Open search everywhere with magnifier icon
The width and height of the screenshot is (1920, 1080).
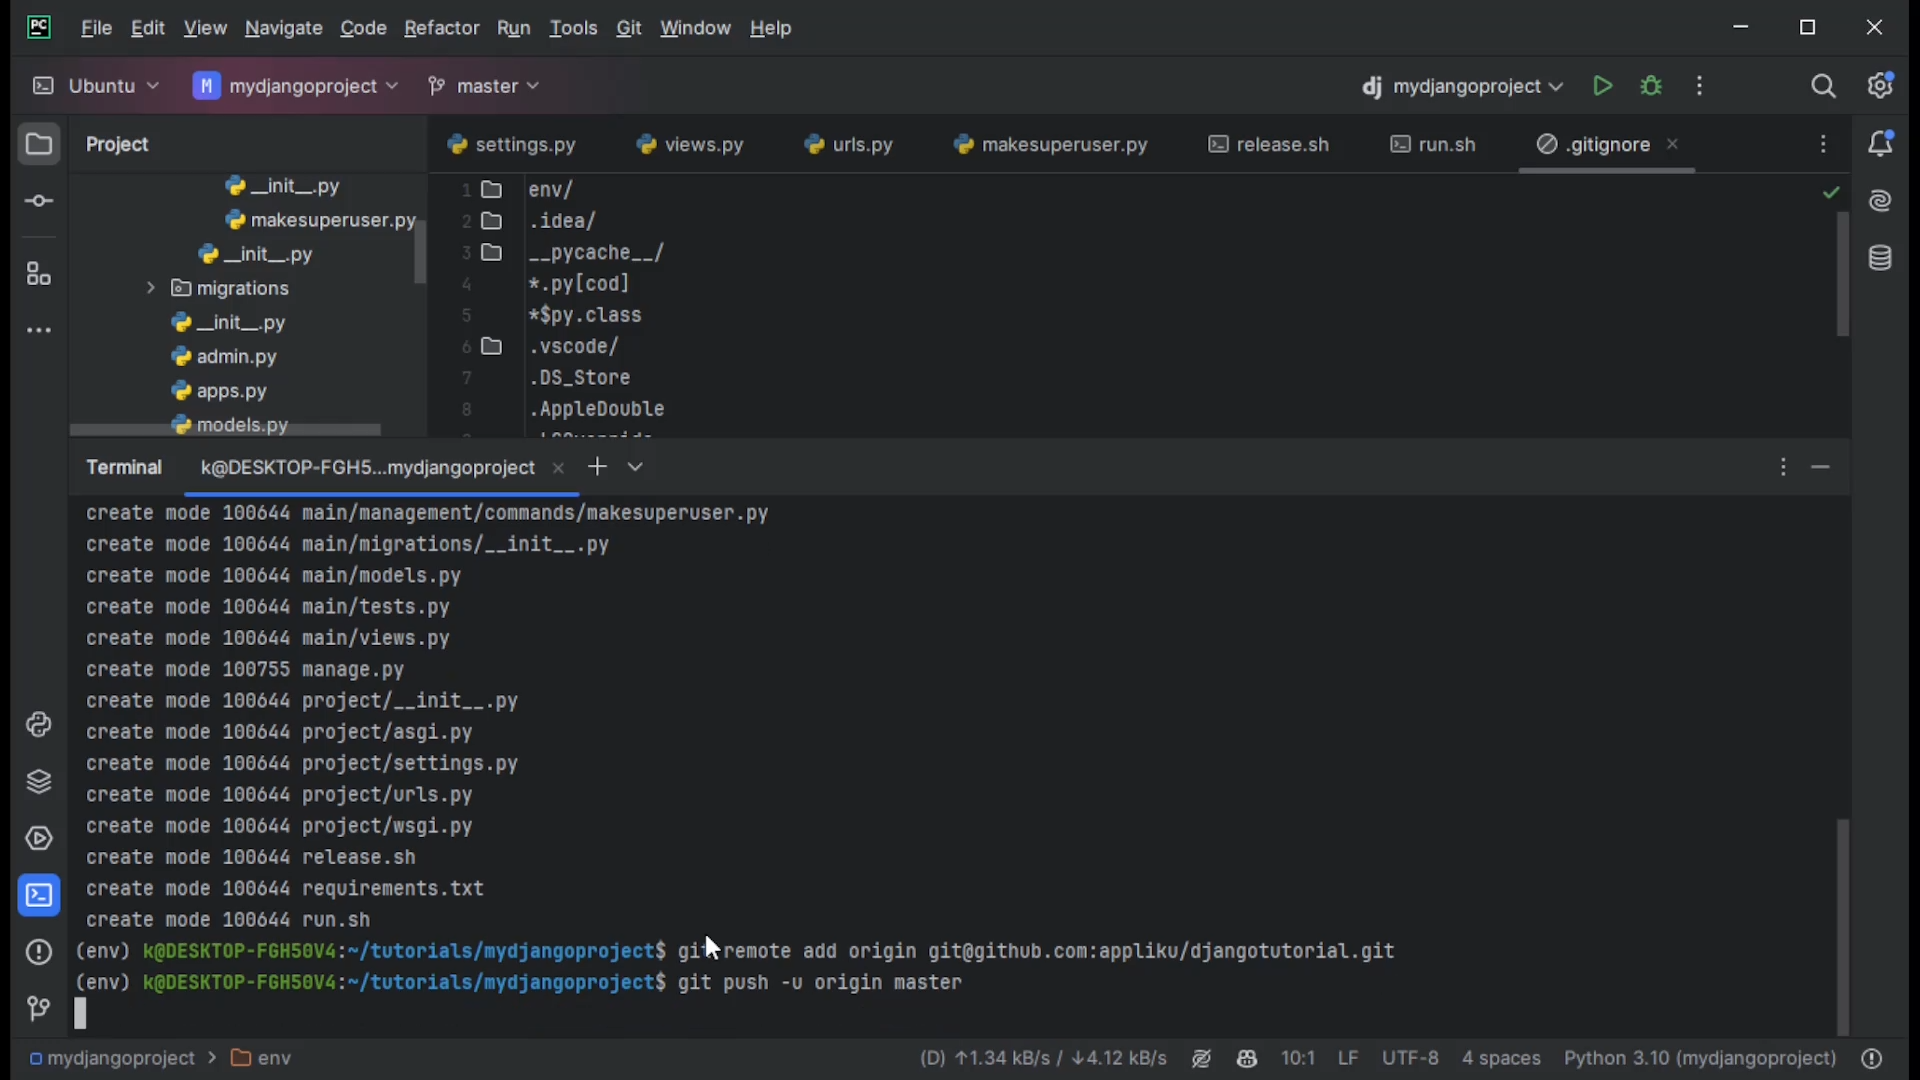1824,86
